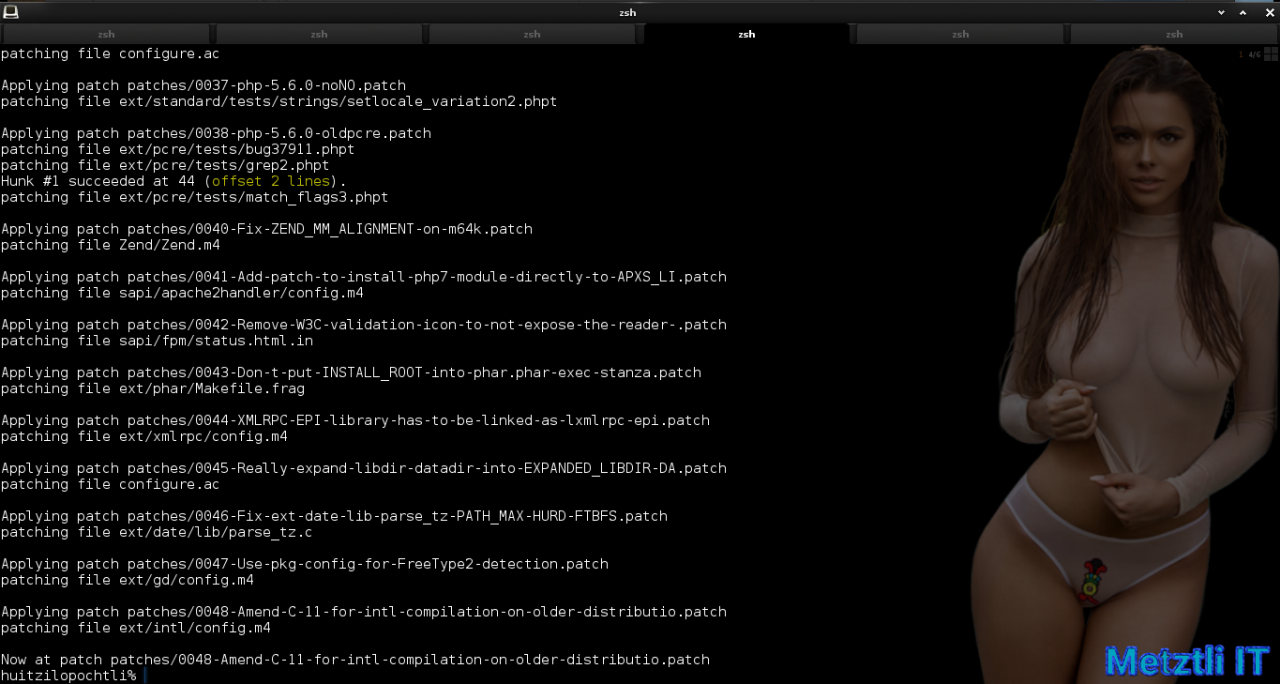Screen dimensions: 1280x684
Task: Click 'patching file sapi/fpm/status.html.in'
Action: pos(157,341)
